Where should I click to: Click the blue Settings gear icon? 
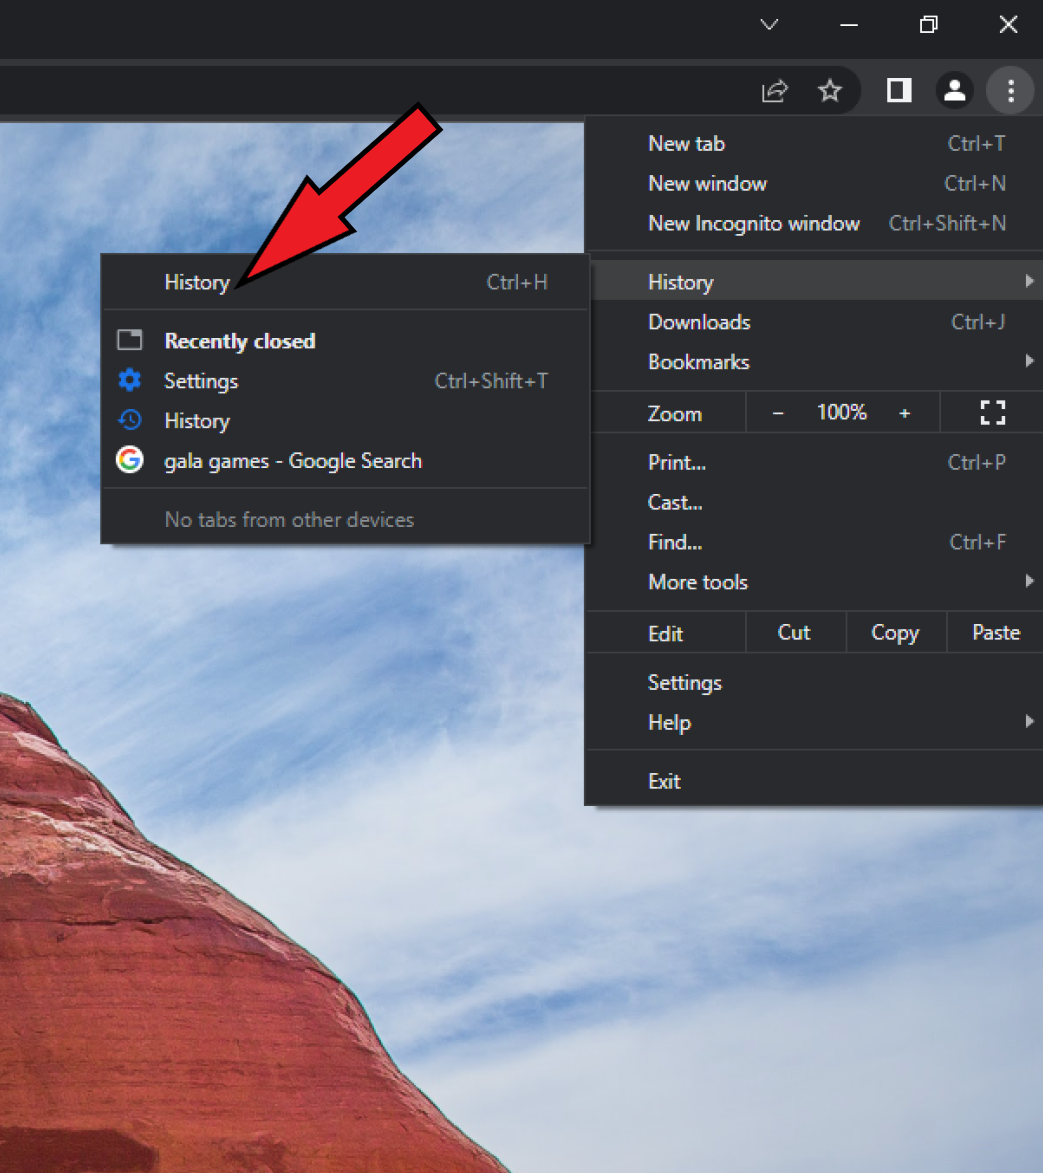[x=130, y=380]
